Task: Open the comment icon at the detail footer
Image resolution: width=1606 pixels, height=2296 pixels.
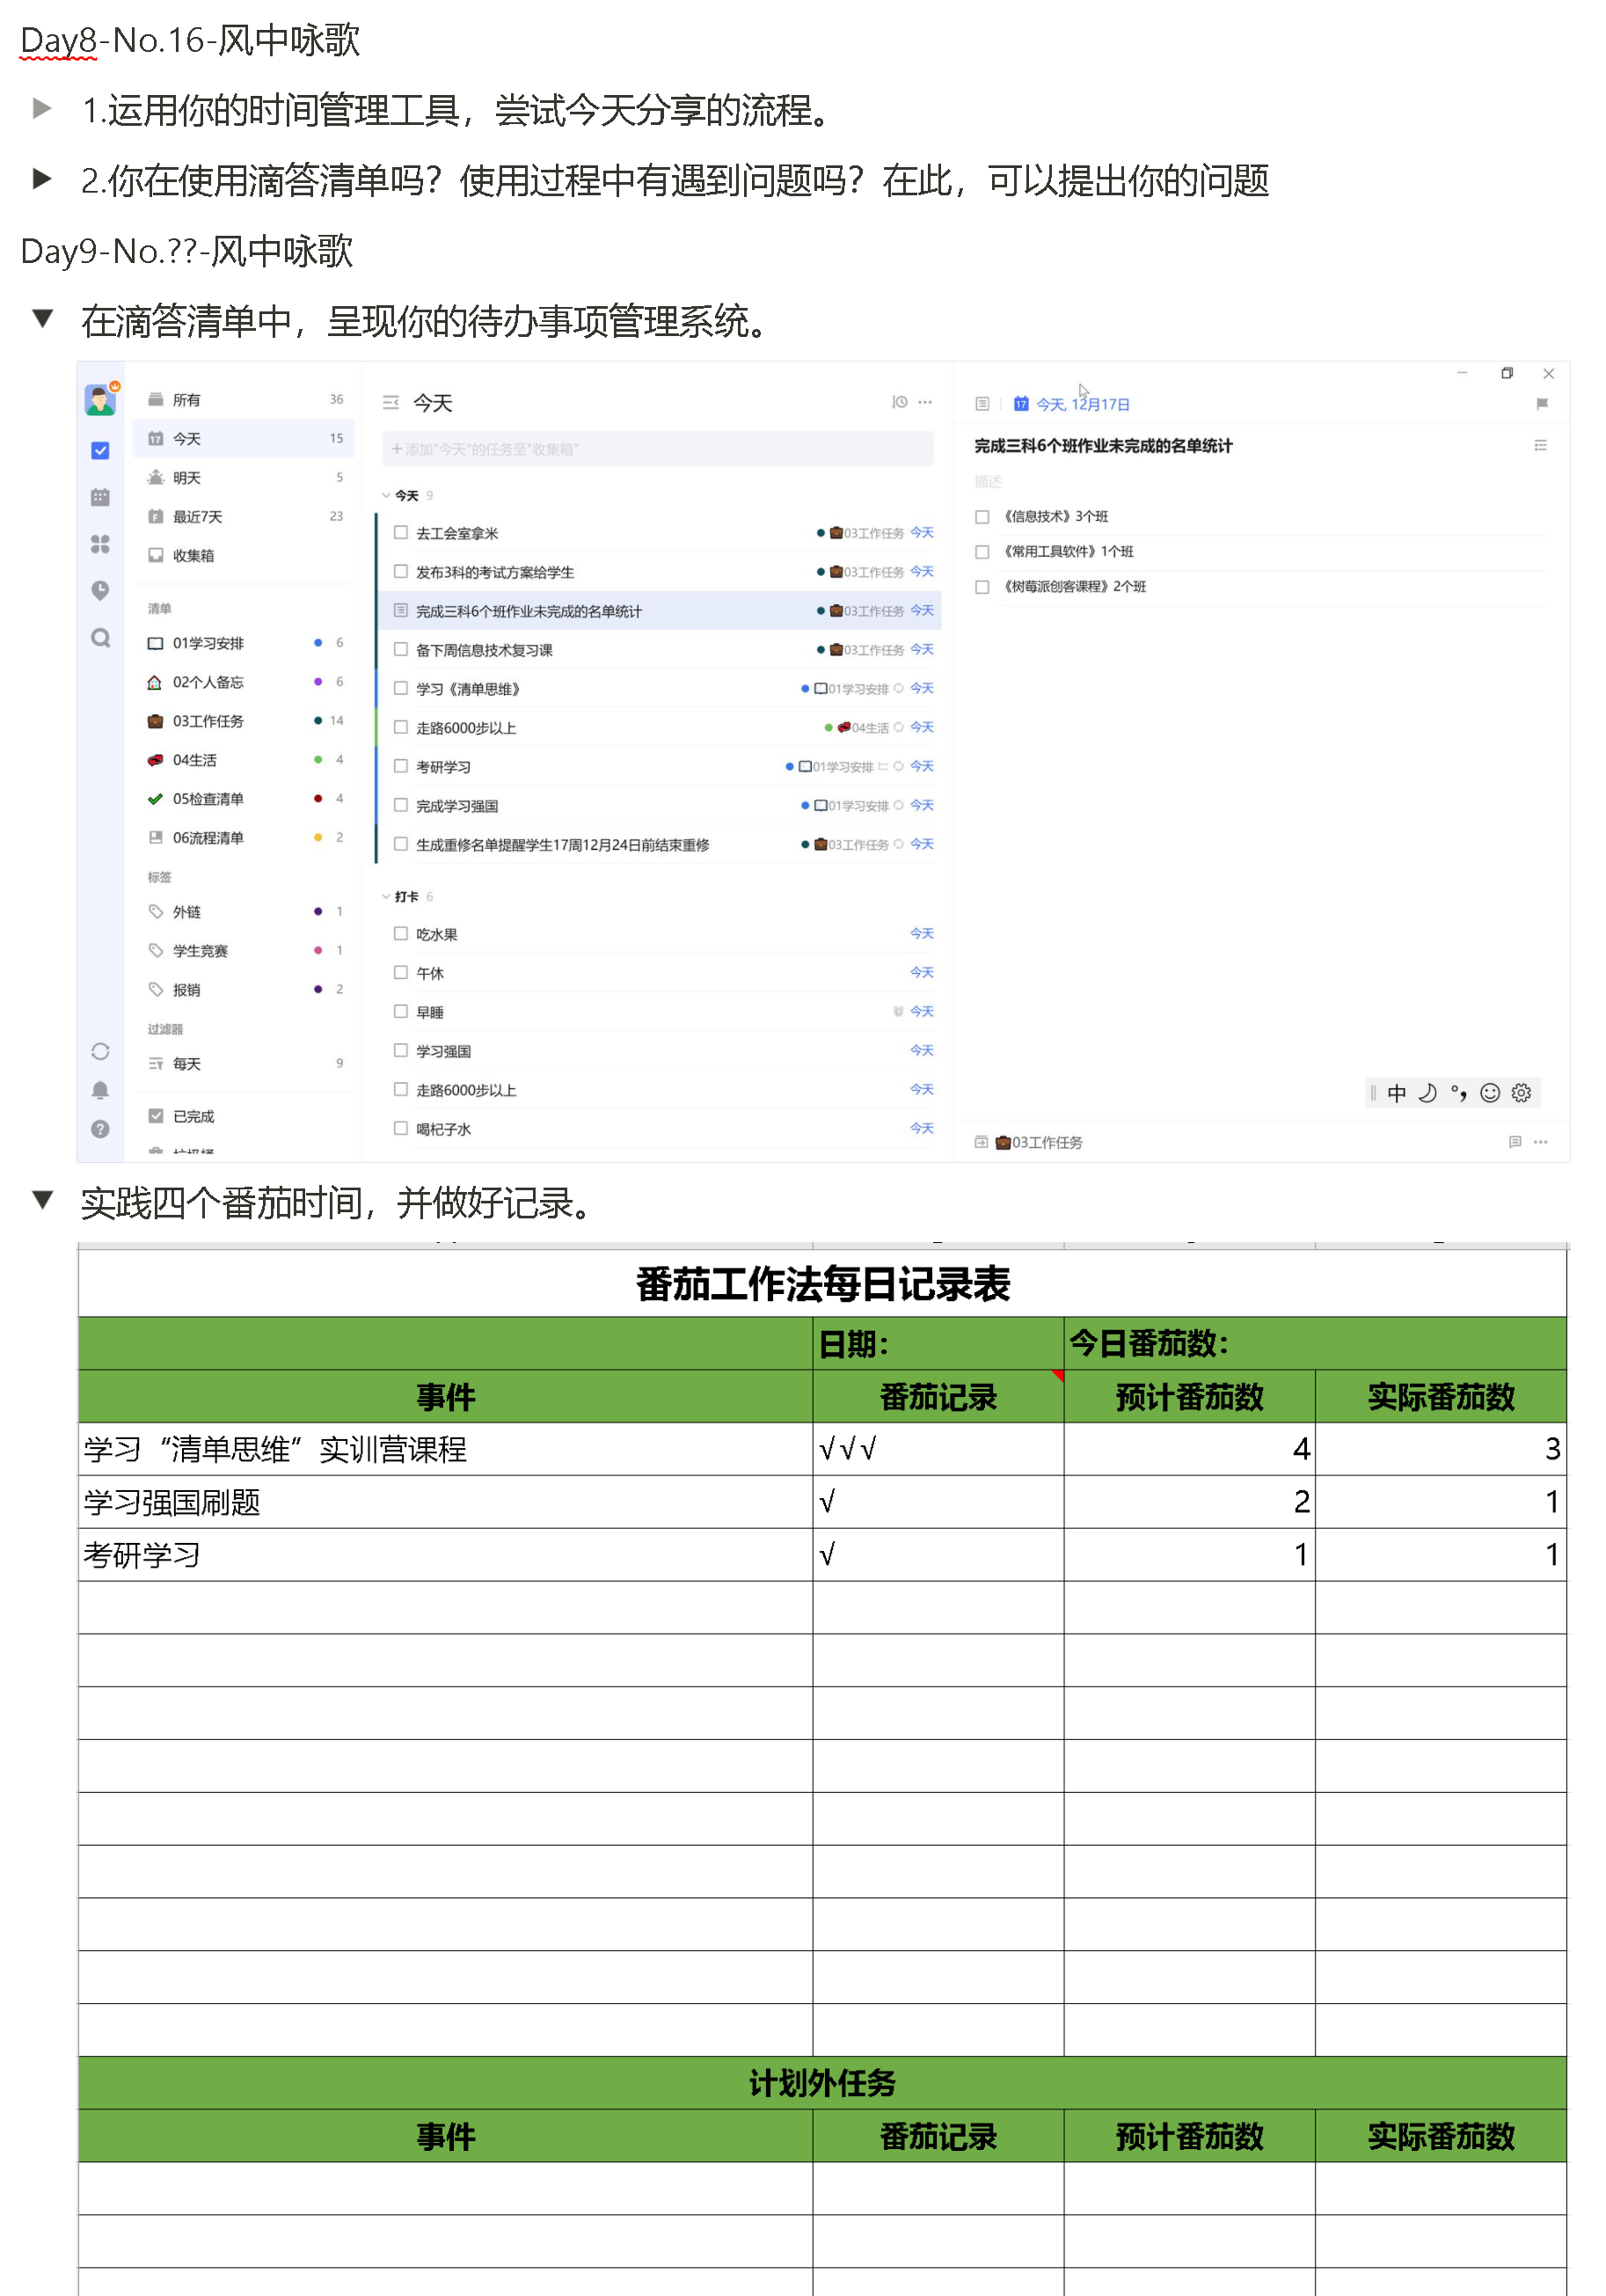Action: click(x=1514, y=1142)
